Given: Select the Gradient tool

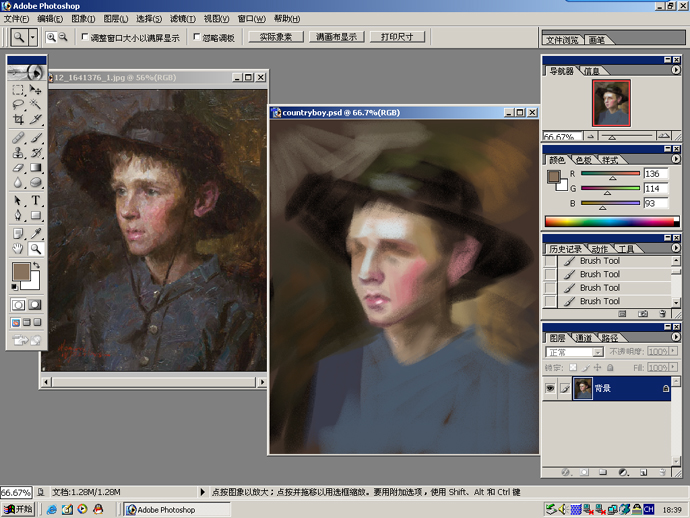Looking at the screenshot, I should [x=35, y=168].
